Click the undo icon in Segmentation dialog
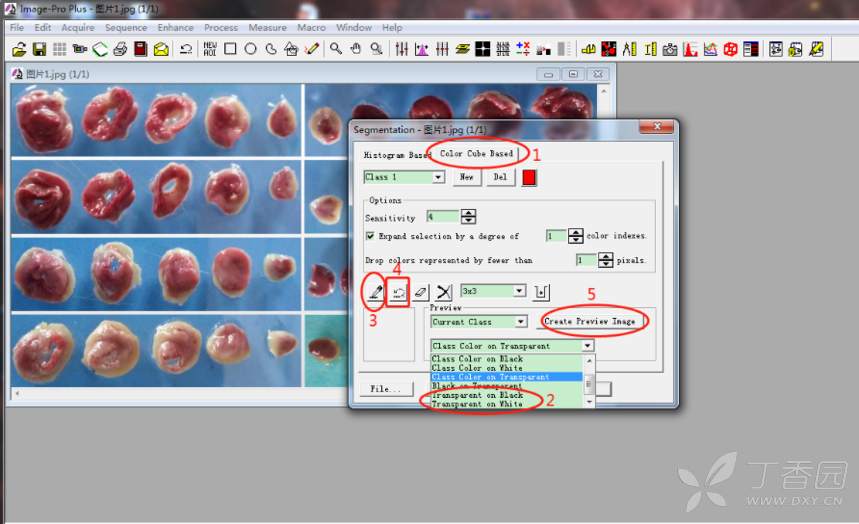Image resolution: width=859 pixels, height=524 pixels. click(398, 292)
